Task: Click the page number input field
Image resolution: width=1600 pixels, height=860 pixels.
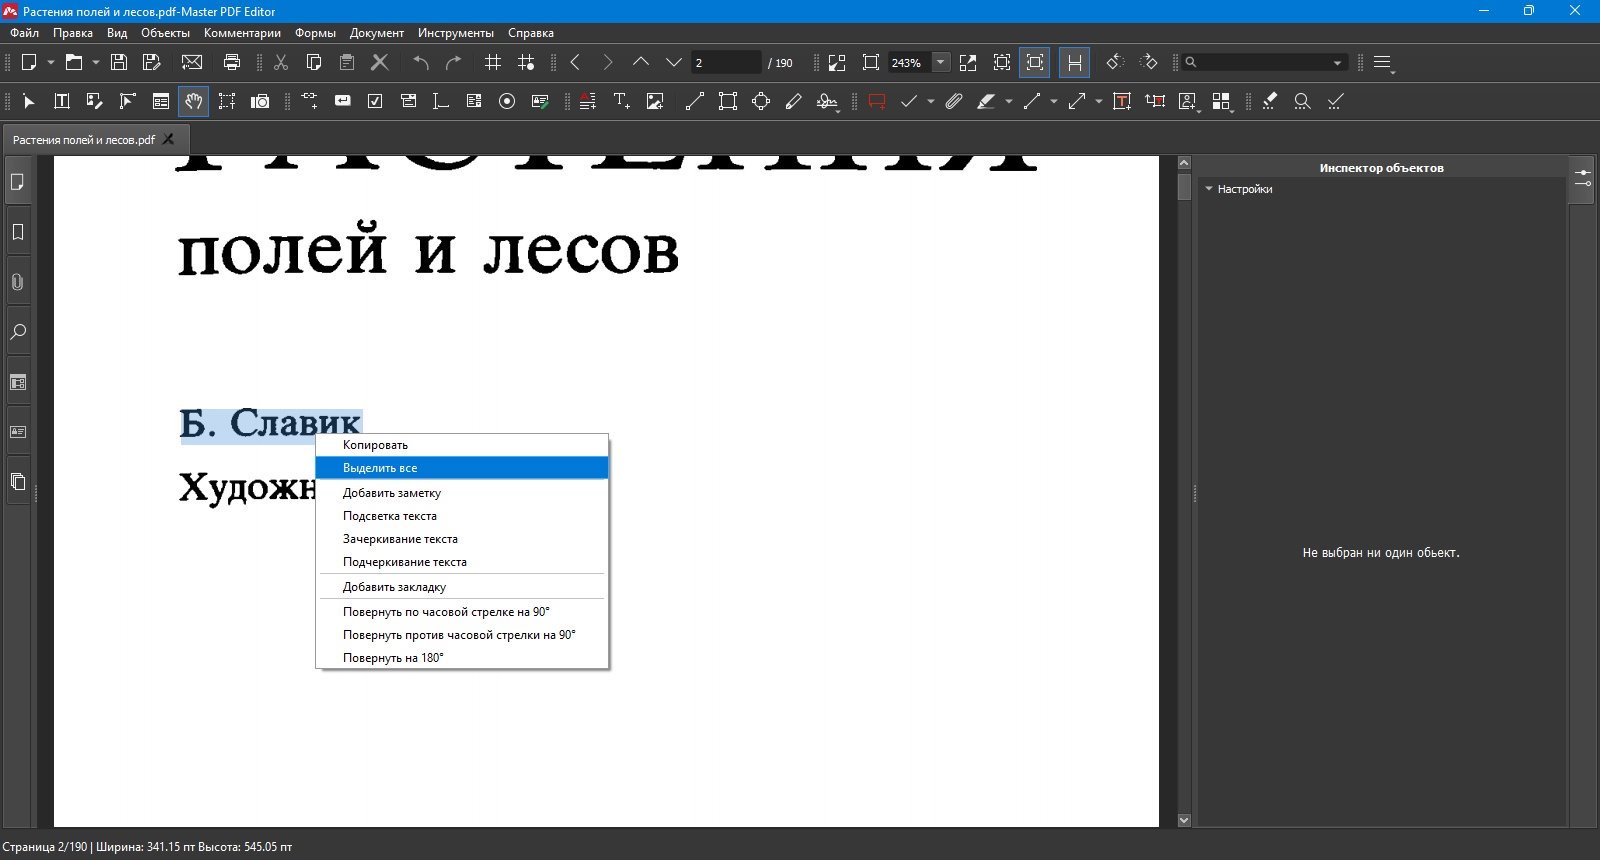Action: [x=726, y=62]
